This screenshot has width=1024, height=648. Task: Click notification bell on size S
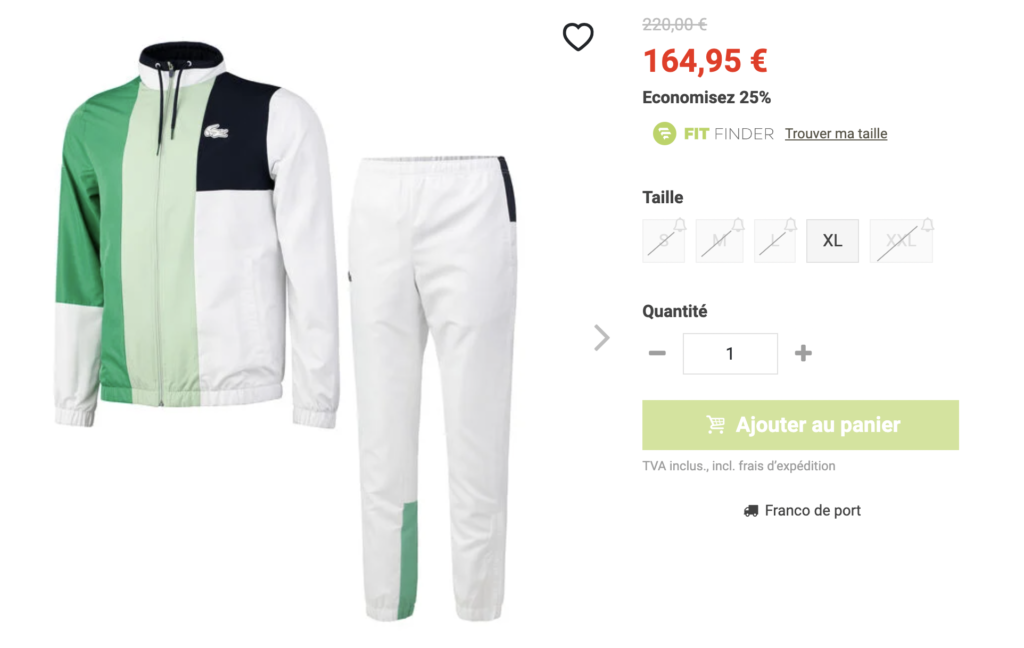pyautogui.click(x=680, y=225)
